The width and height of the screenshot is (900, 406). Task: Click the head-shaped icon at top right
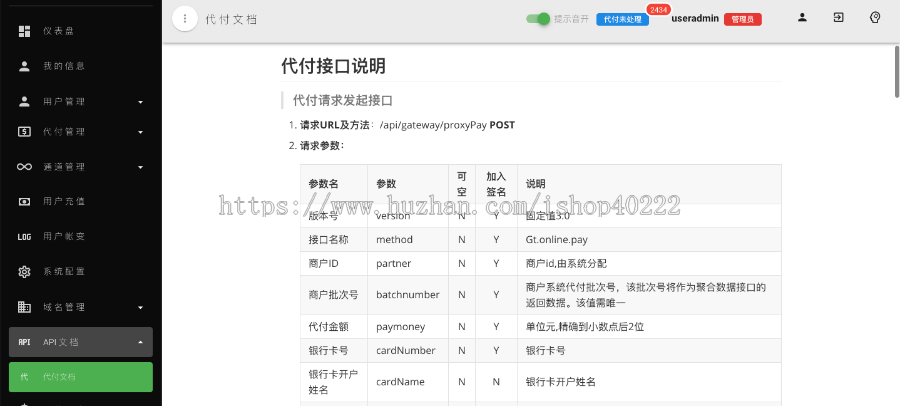point(875,18)
